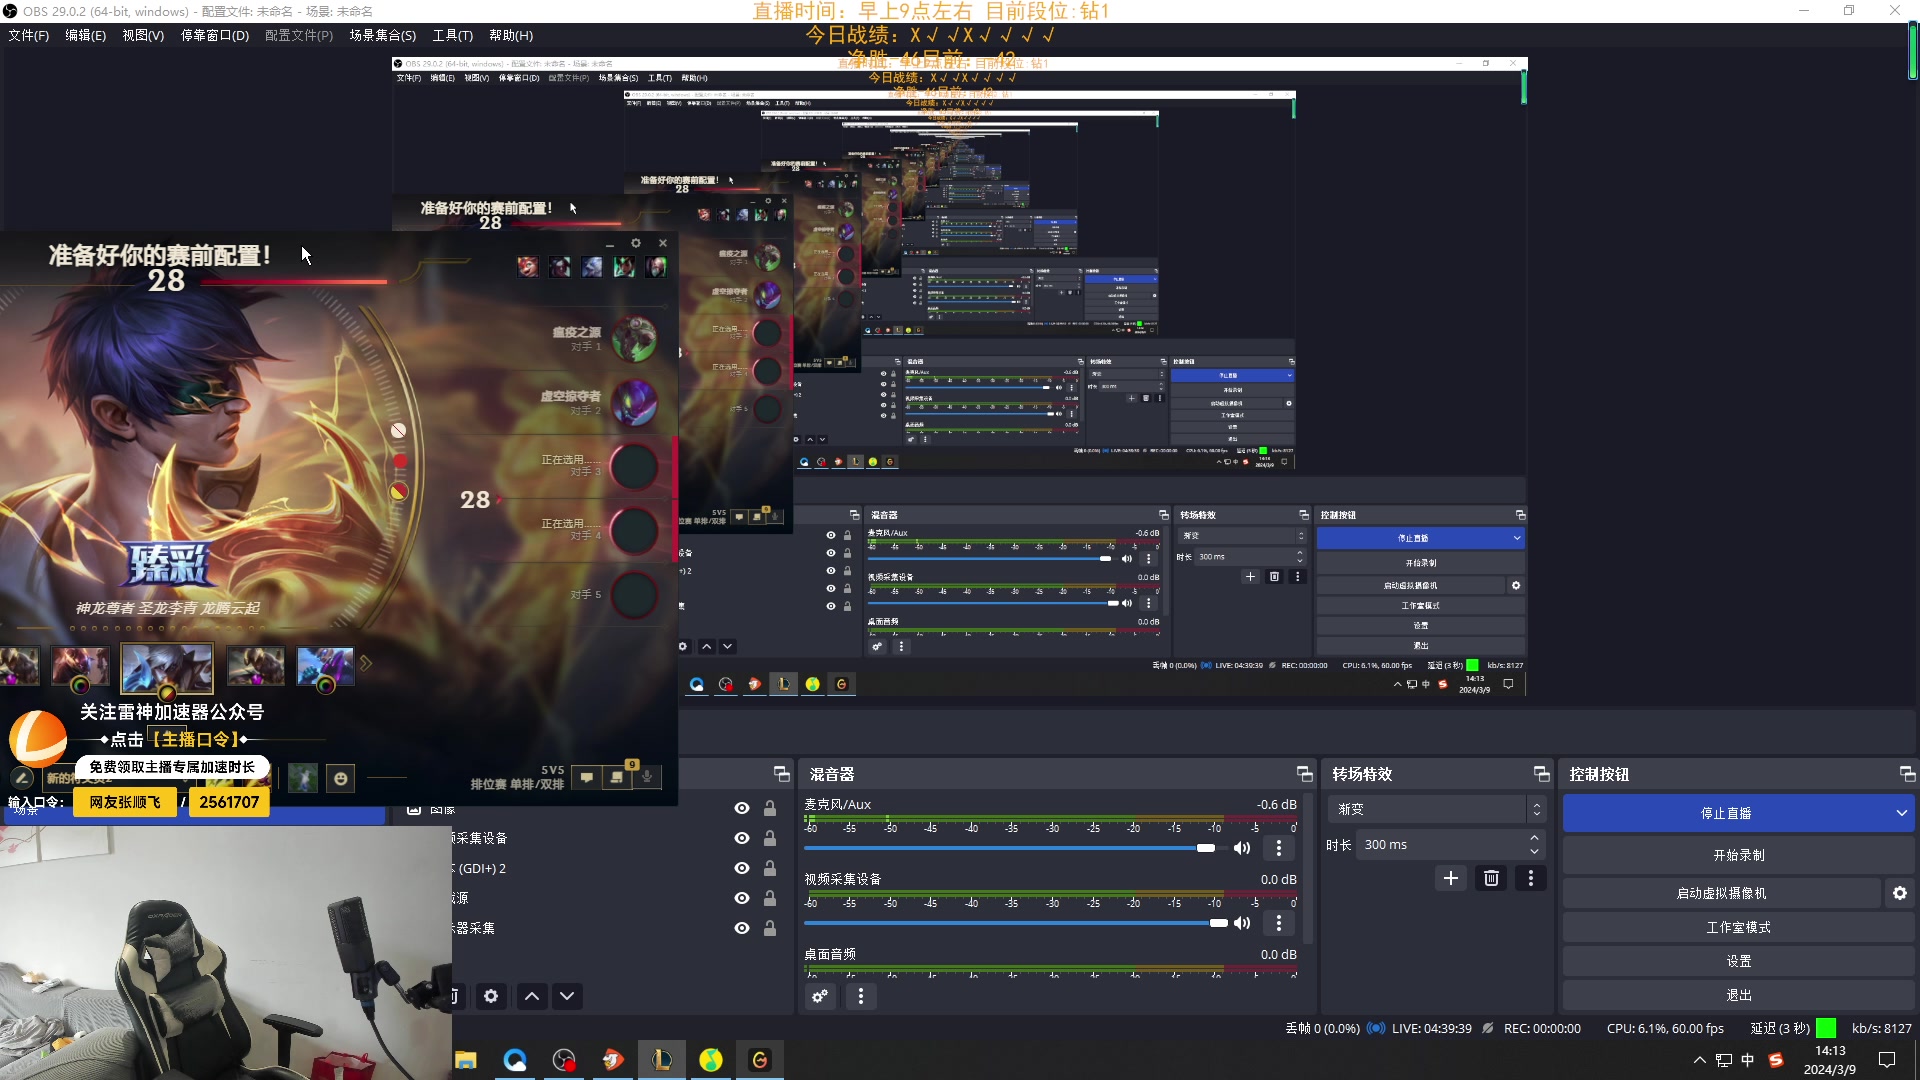Open the game client settings gear
The width and height of the screenshot is (1920, 1080).
(635, 243)
